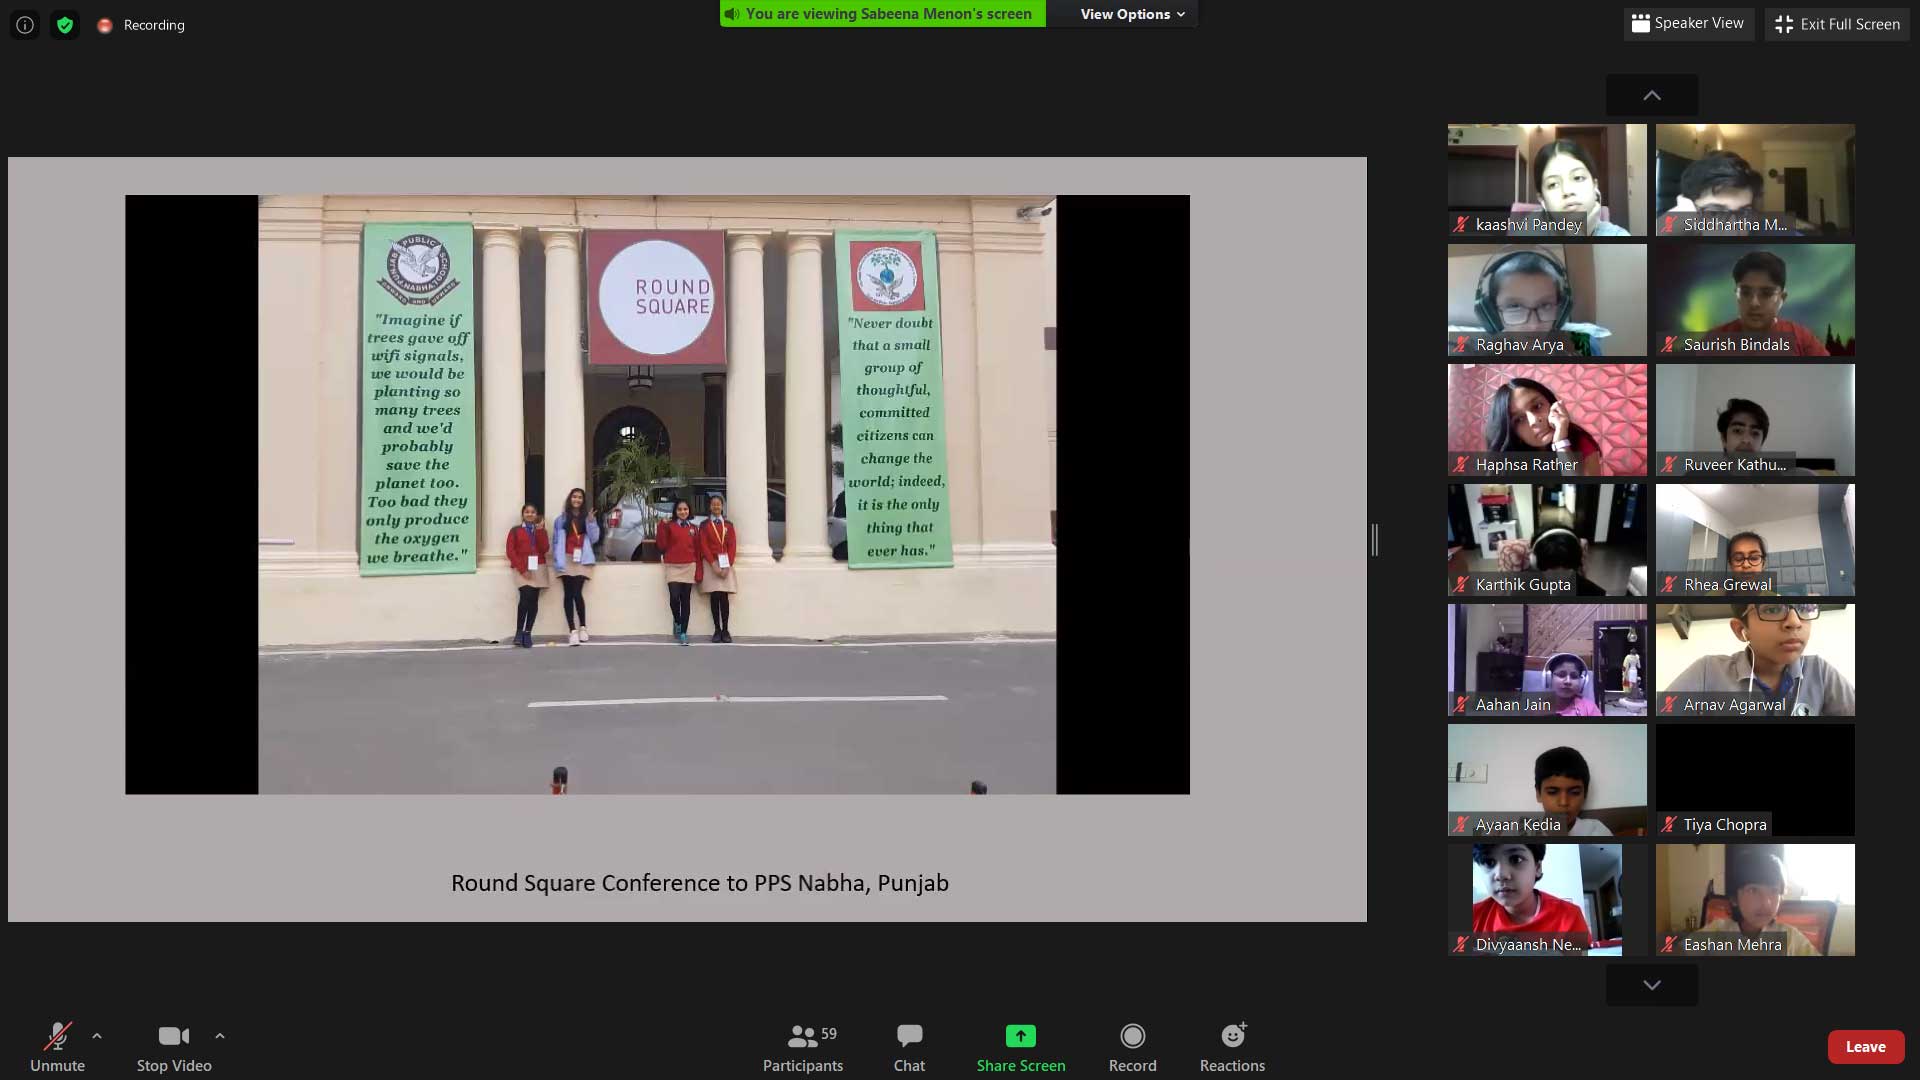Viewport: 1920px width, 1082px height.
Task: Open the meeting information icon
Action: 25,25
